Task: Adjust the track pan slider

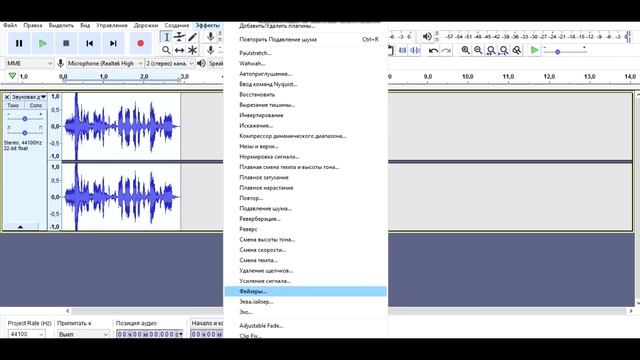Action: tap(24, 133)
